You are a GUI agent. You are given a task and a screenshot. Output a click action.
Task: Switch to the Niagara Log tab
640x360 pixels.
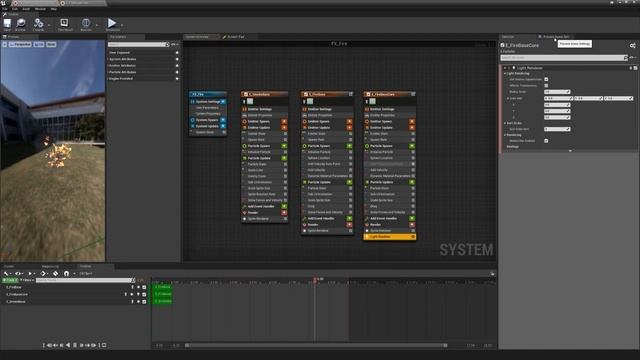[x=51, y=267]
